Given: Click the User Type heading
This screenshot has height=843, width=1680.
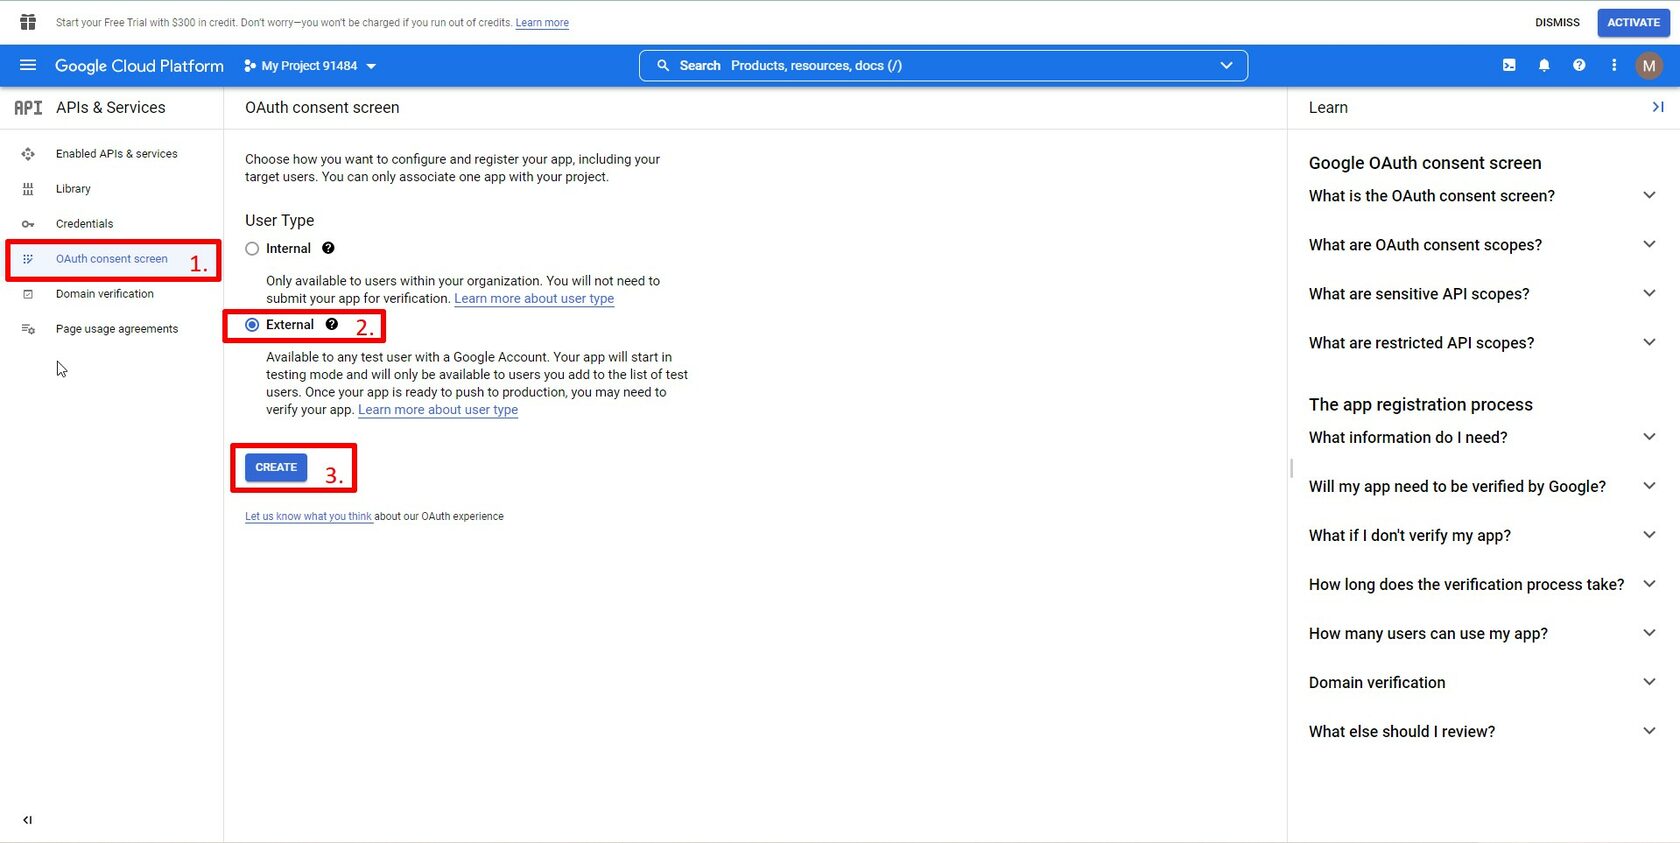Looking at the screenshot, I should tap(280, 220).
